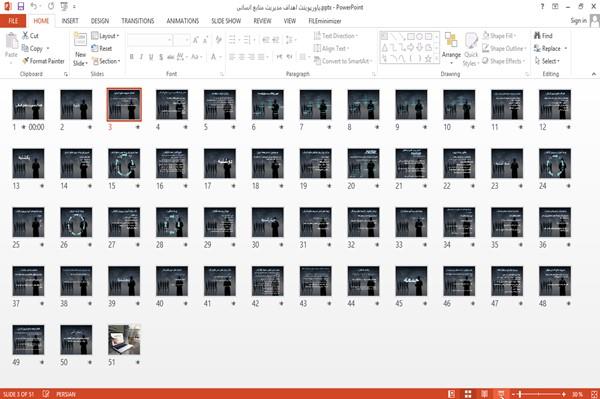Expand the Section dropdown

point(106,61)
